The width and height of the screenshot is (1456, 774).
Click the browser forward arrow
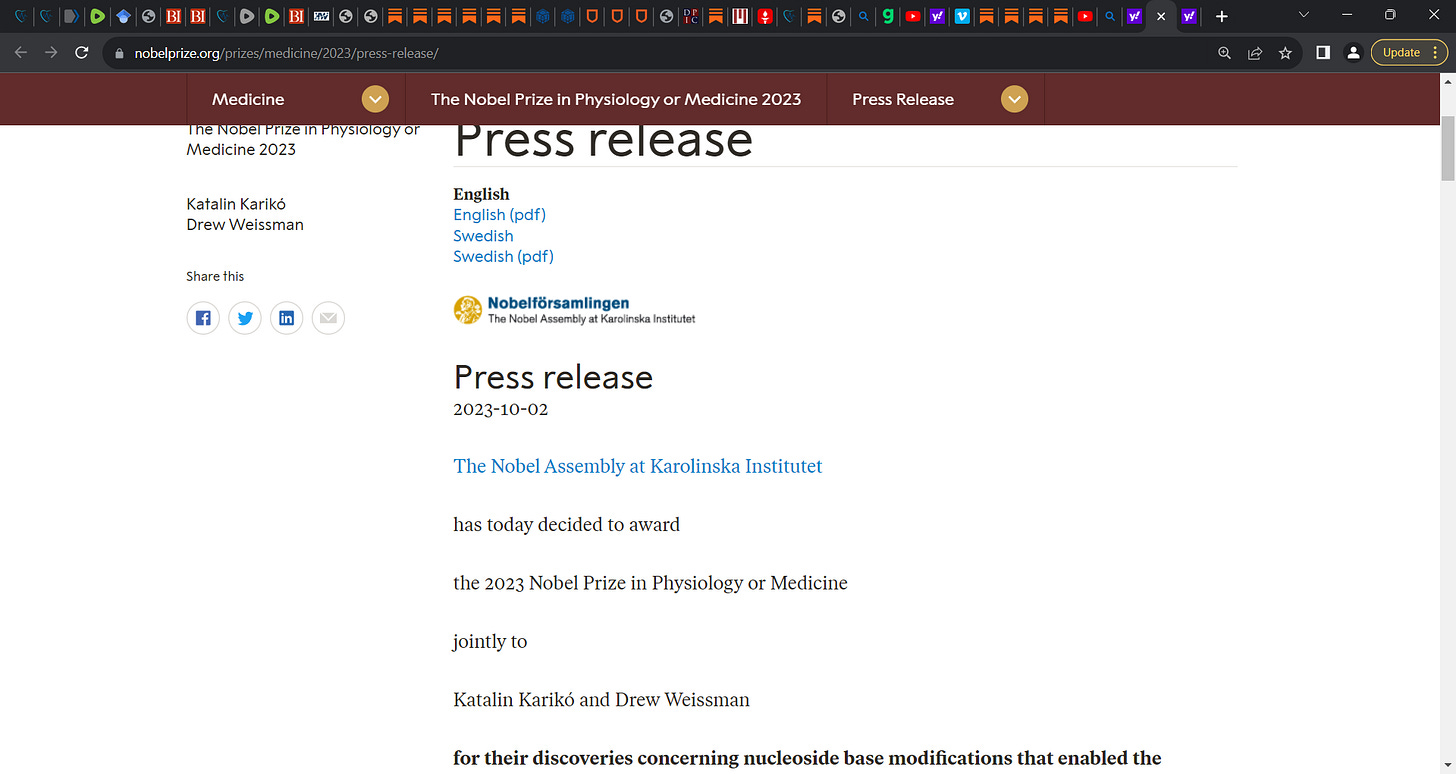(x=51, y=53)
